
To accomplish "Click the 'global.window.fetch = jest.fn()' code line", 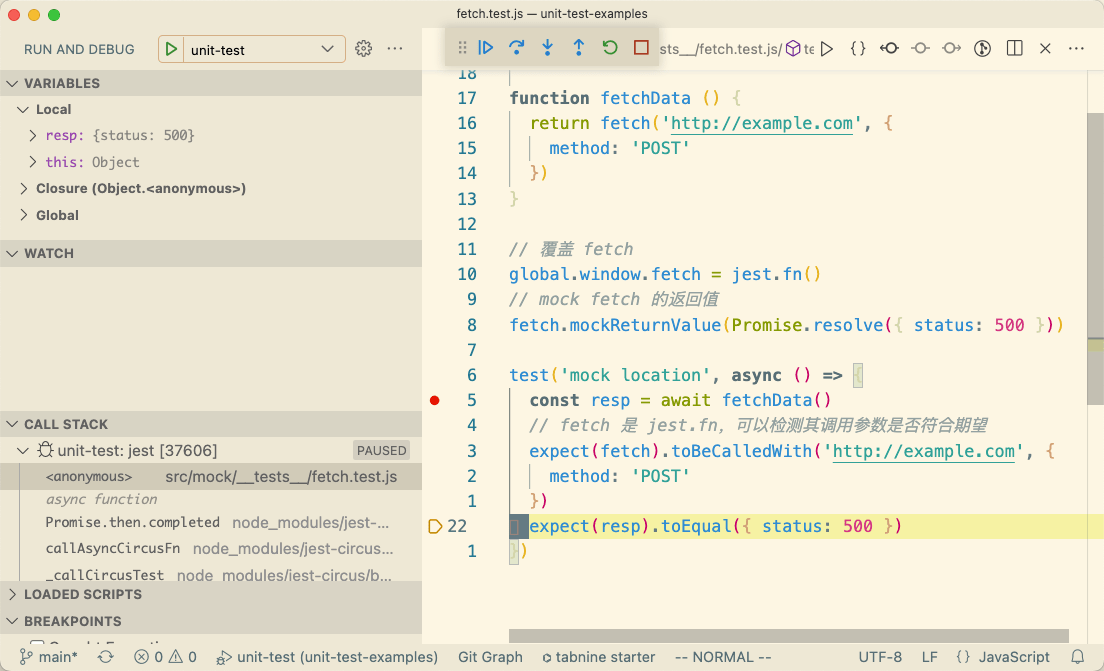I will (x=665, y=274).
